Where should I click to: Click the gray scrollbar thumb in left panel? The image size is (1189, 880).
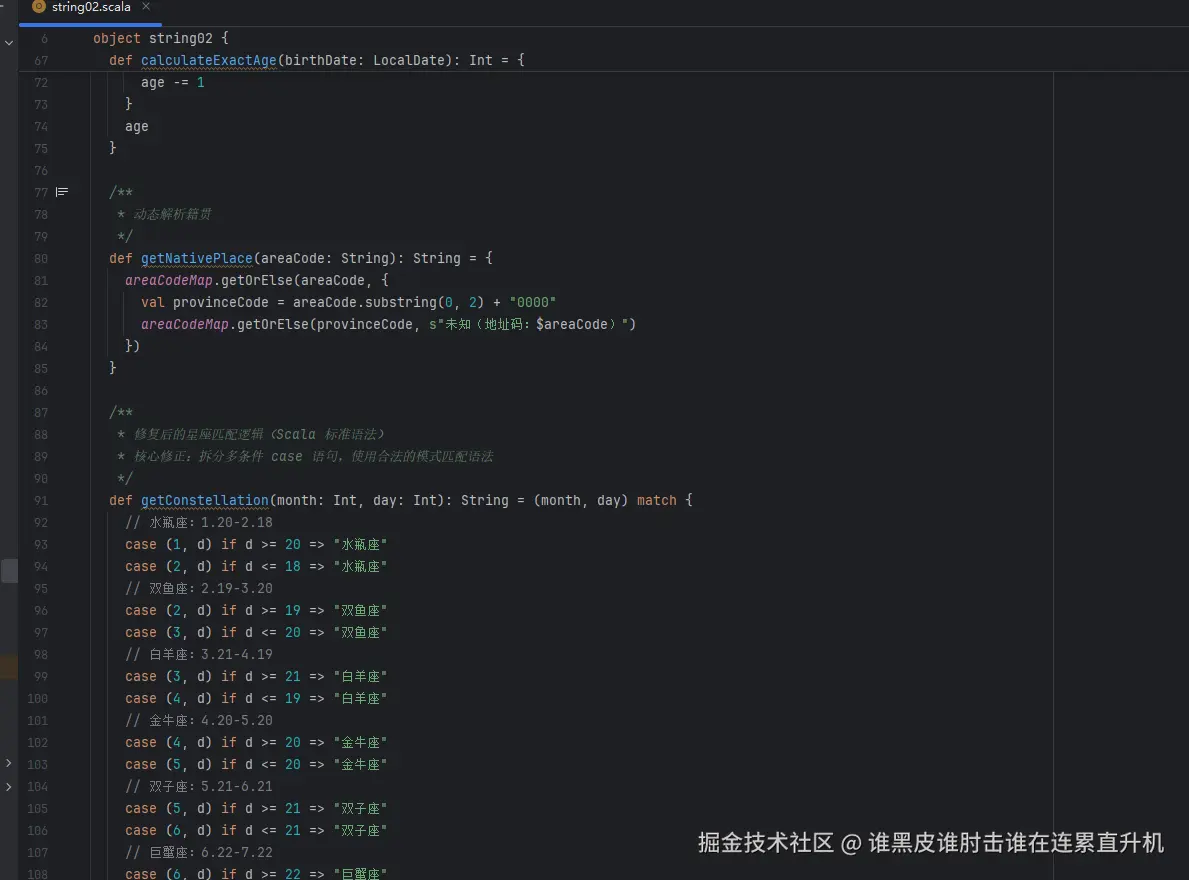[x=9, y=570]
